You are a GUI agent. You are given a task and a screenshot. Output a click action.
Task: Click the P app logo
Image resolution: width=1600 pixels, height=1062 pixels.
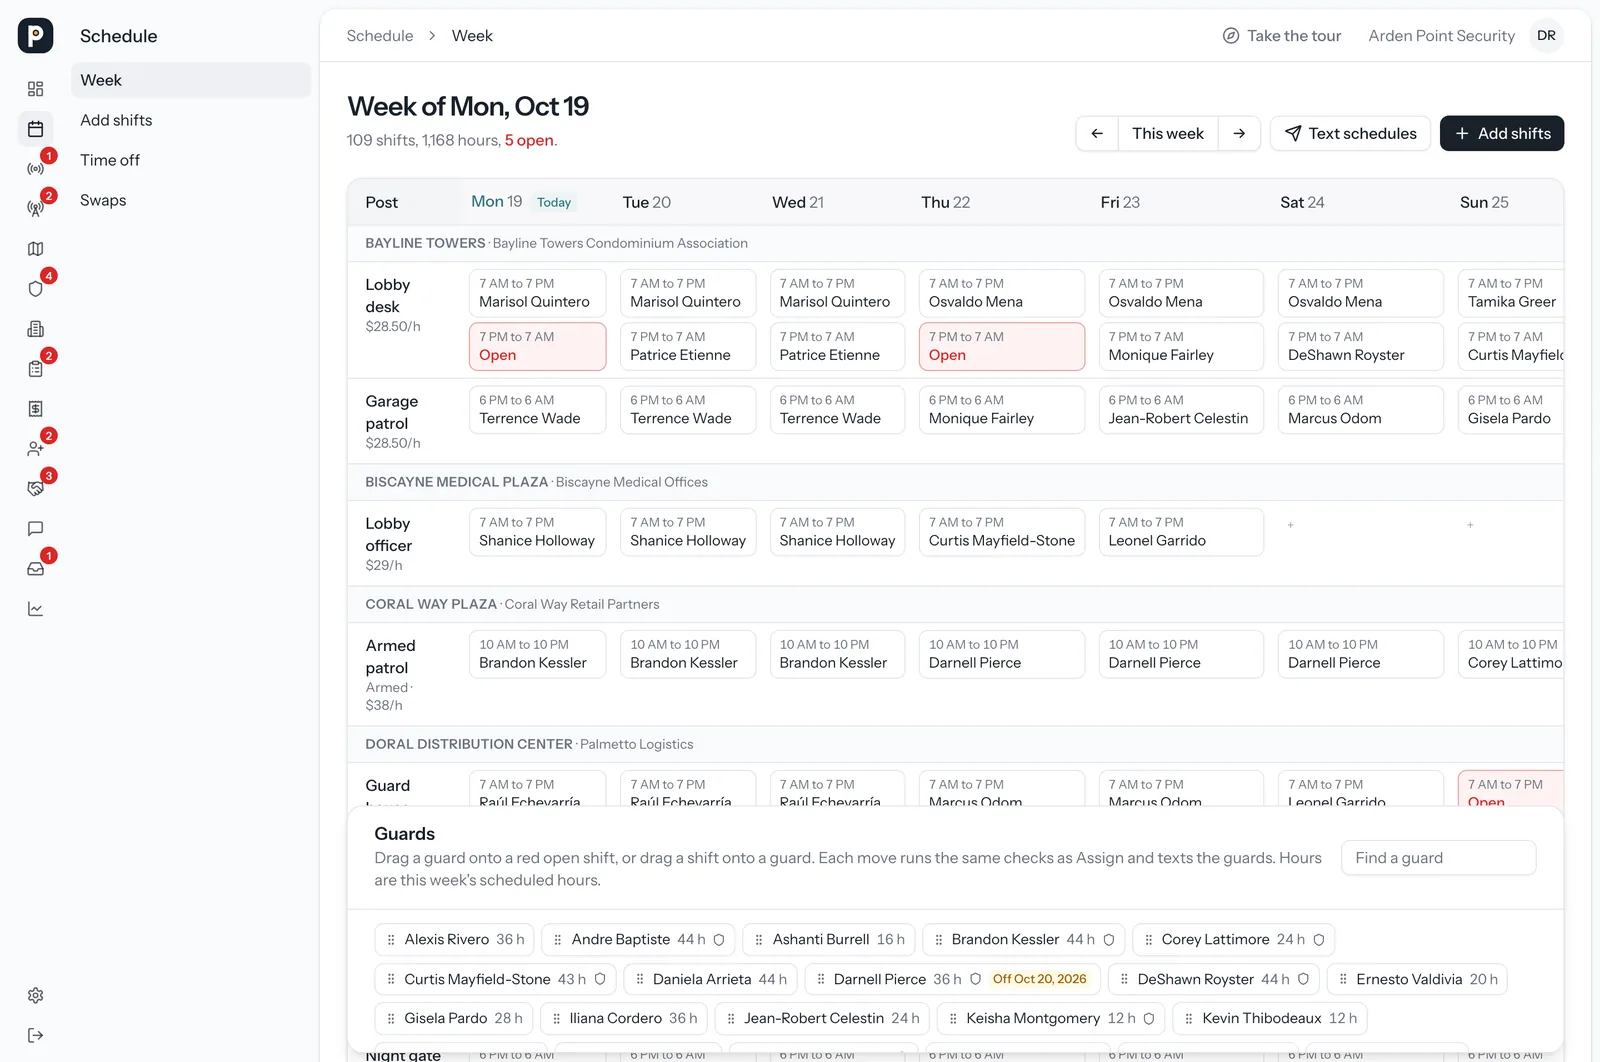(36, 36)
